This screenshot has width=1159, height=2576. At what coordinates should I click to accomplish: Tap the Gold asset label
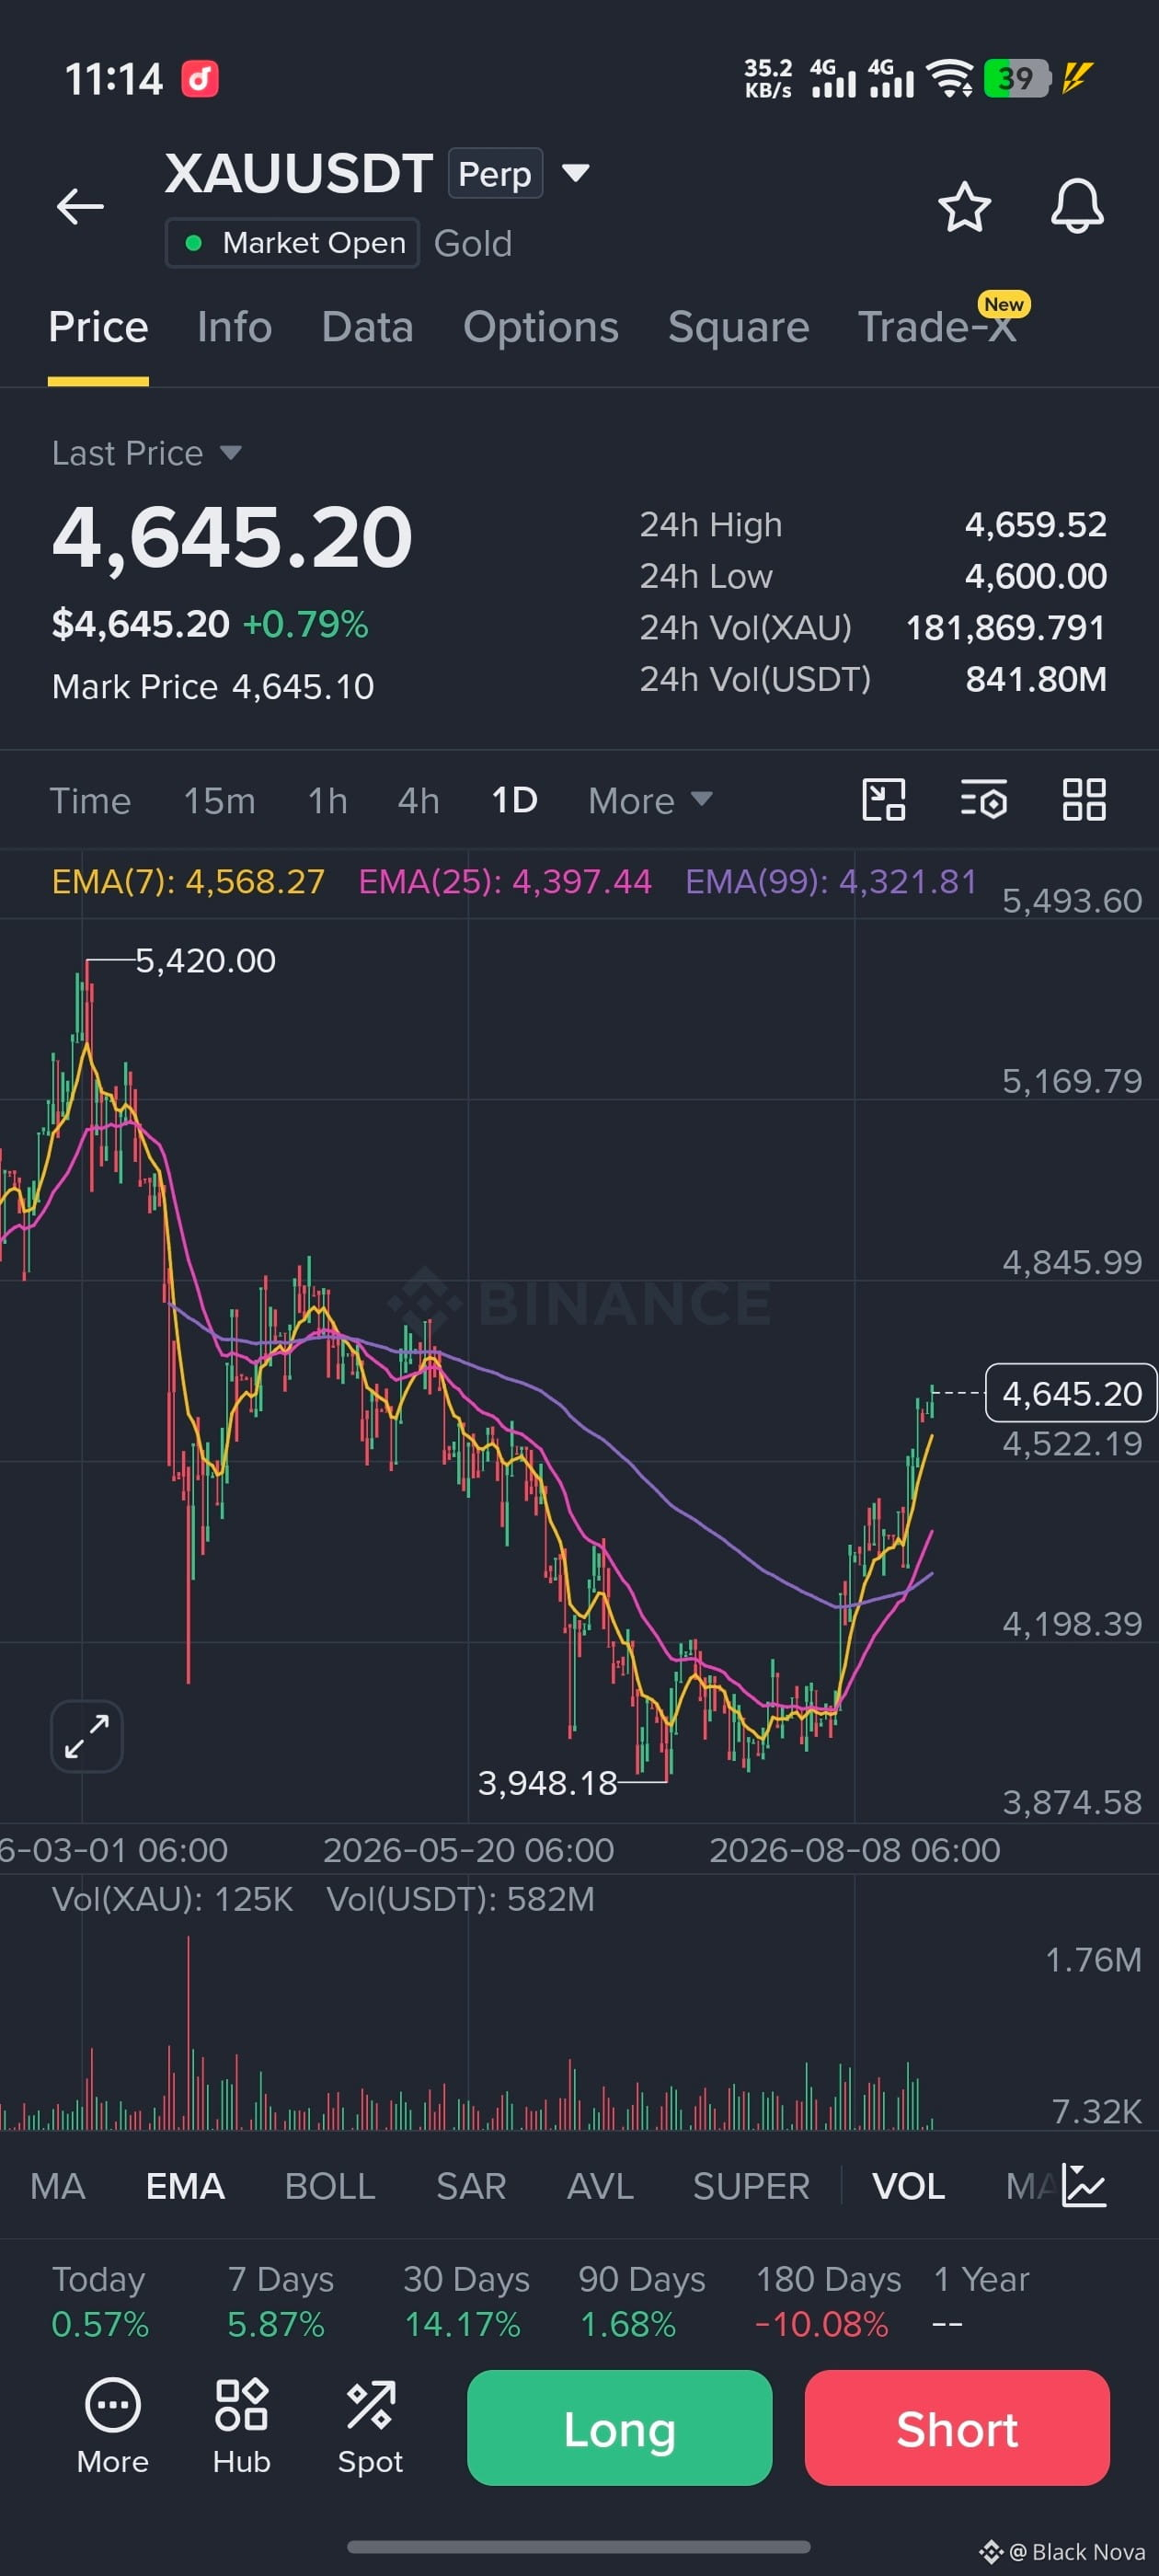pos(473,243)
